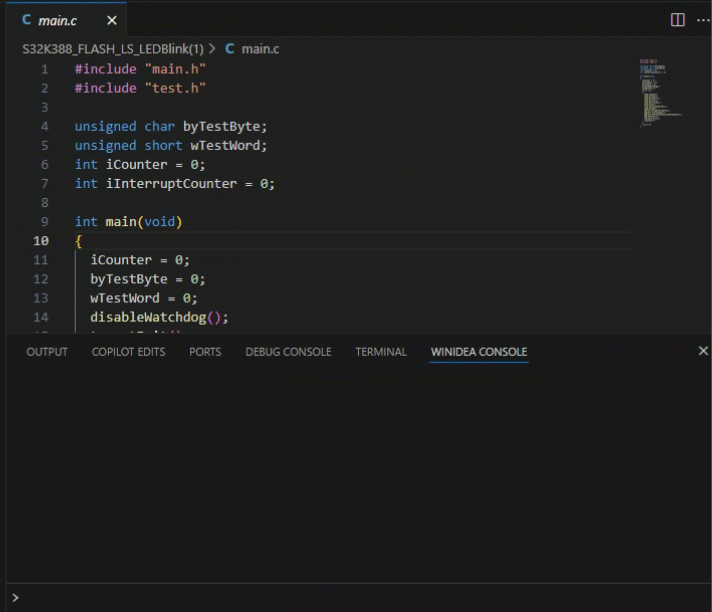Split the editor to the right
The height and width of the screenshot is (612, 712).
coord(677,20)
